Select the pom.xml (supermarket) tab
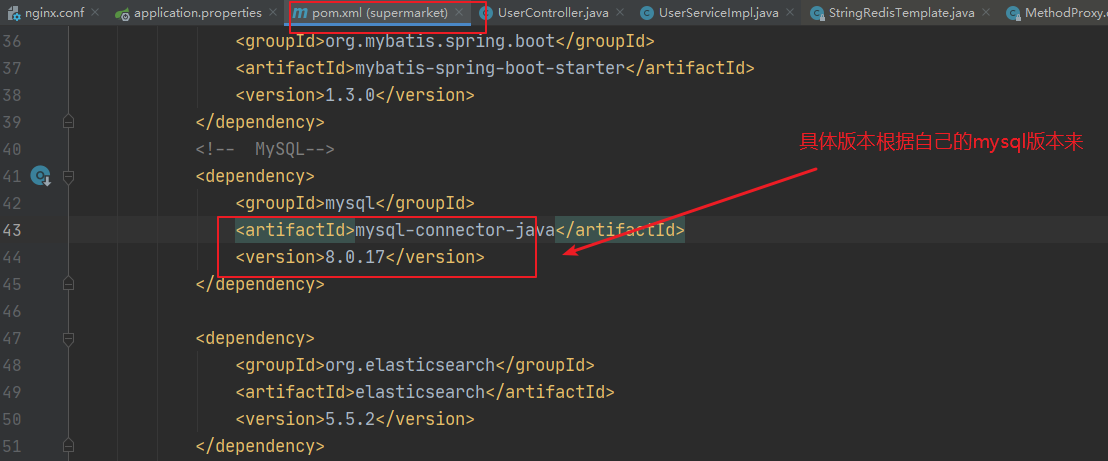 click(379, 13)
